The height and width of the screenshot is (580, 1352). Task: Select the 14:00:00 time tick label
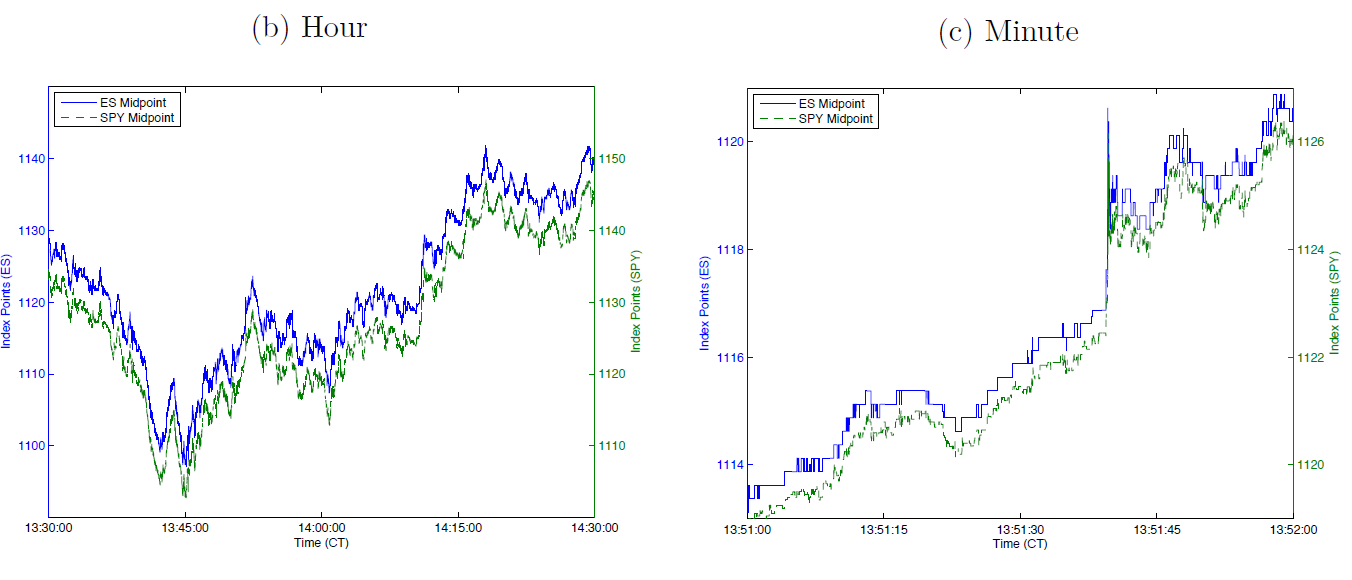[321, 527]
